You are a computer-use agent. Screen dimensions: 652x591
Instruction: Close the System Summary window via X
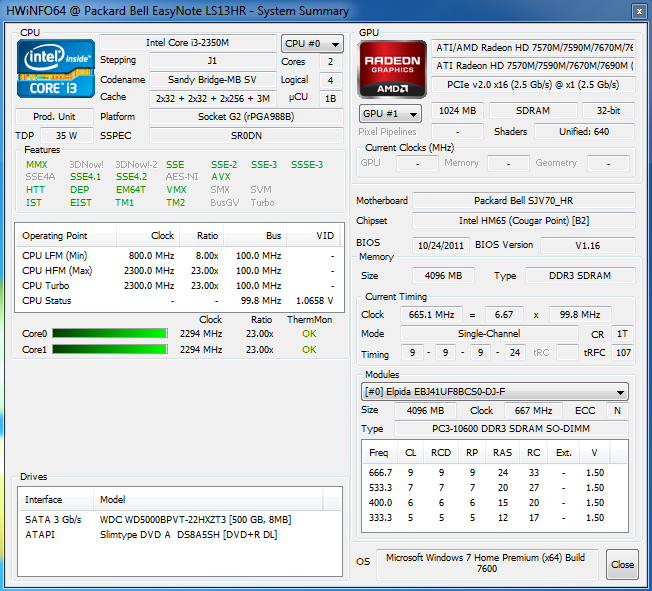pyautogui.click(x=639, y=11)
